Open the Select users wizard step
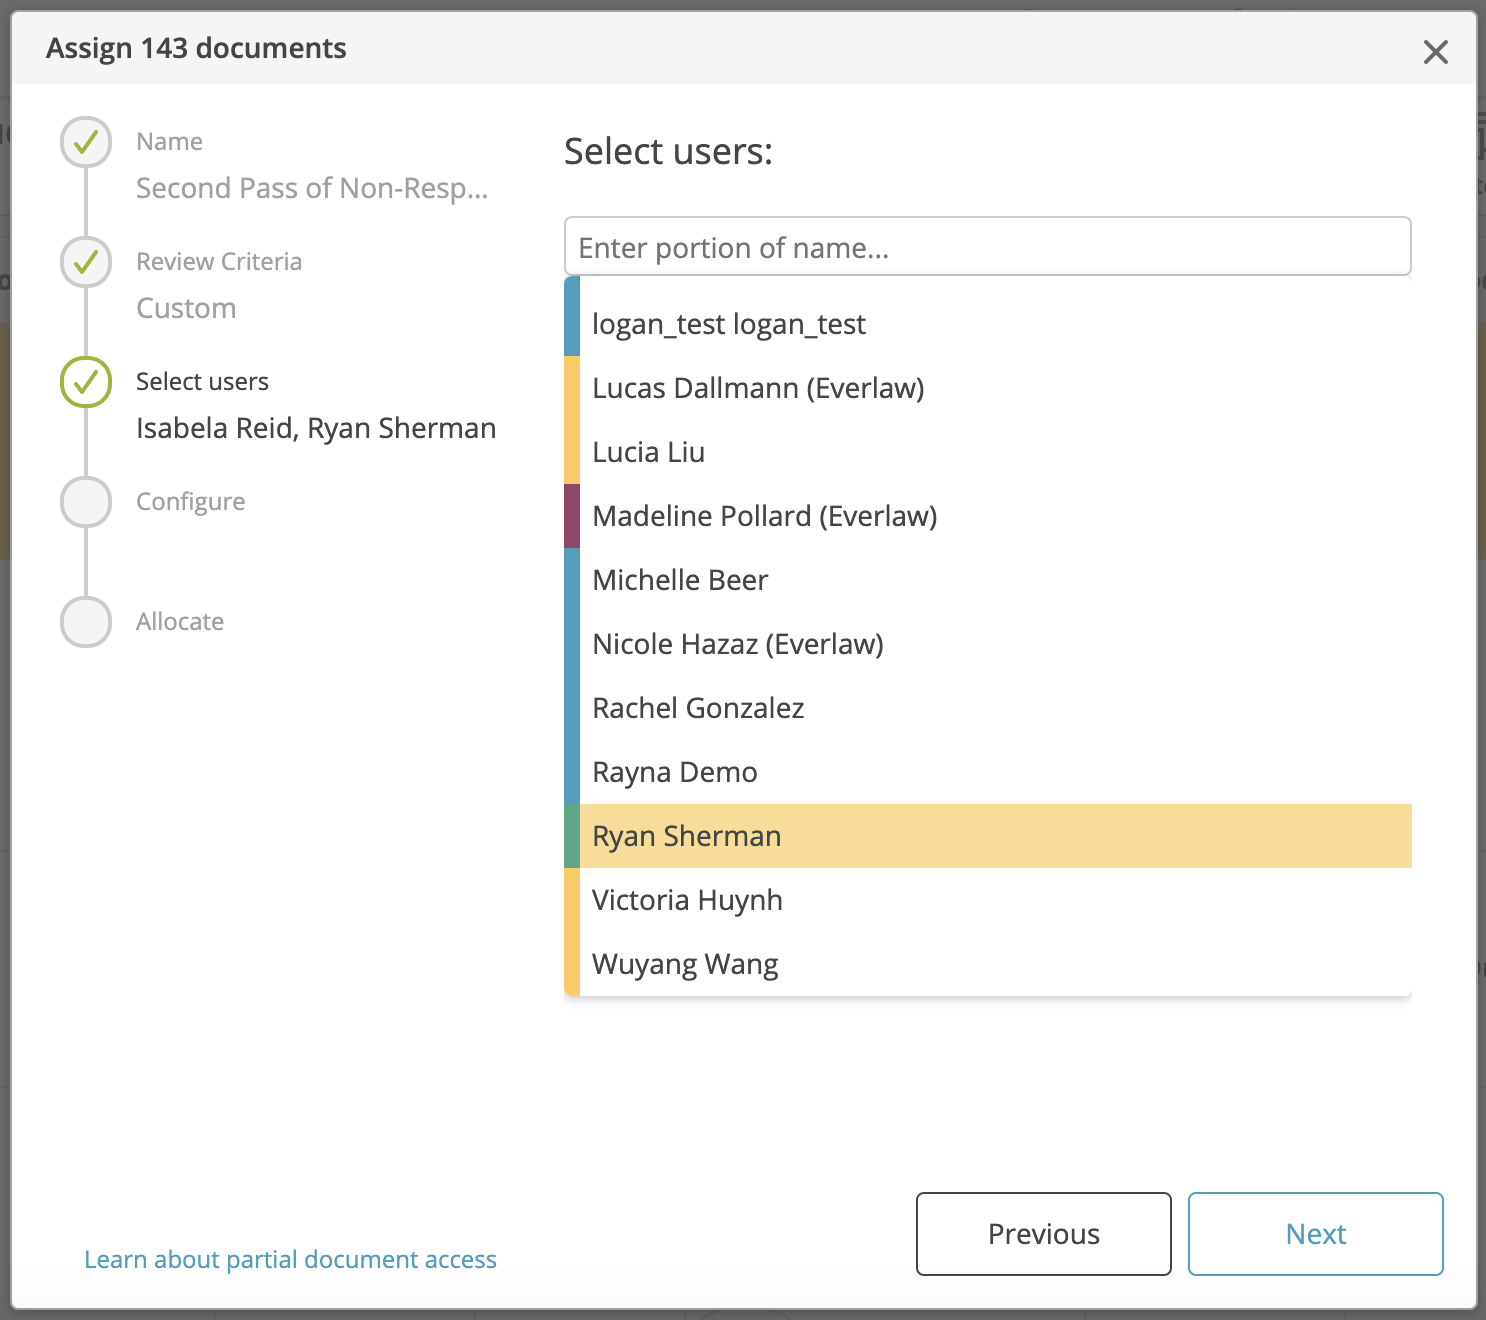Viewport: 1486px width, 1320px height. (202, 382)
